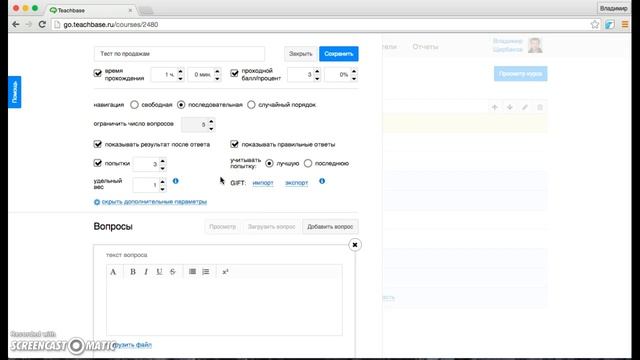Click the move up arrow in course panel
640x360 pixels.
click(495, 107)
